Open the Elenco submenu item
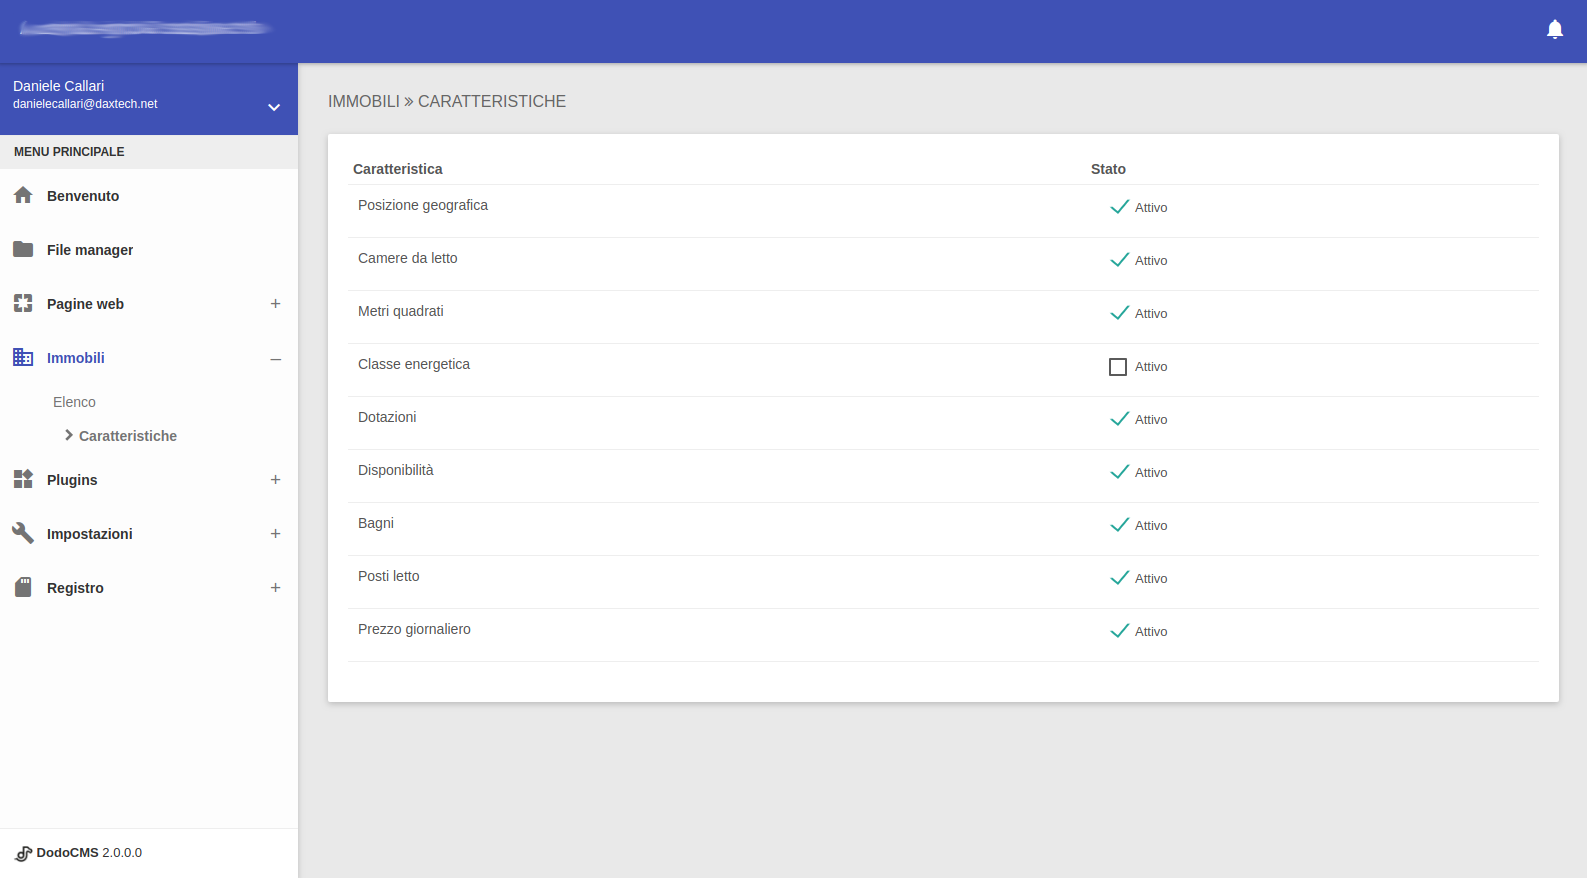The image size is (1587, 878). [75, 402]
